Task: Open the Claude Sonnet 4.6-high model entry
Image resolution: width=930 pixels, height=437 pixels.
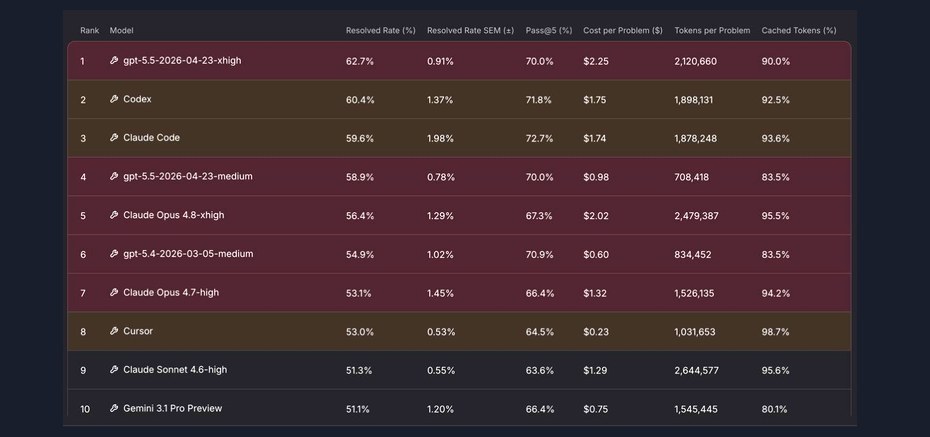Action: coord(175,369)
